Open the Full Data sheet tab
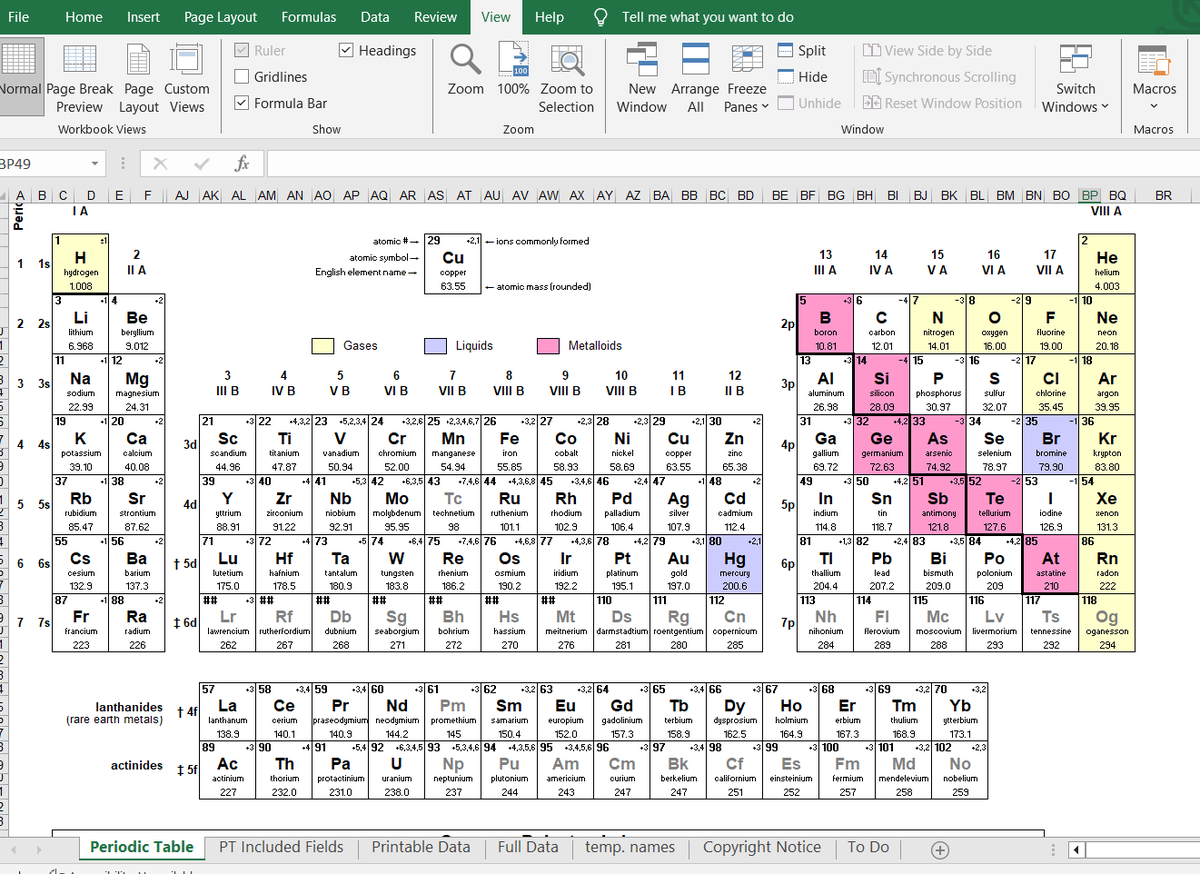The width and height of the screenshot is (1200, 874). click(x=528, y=847)
